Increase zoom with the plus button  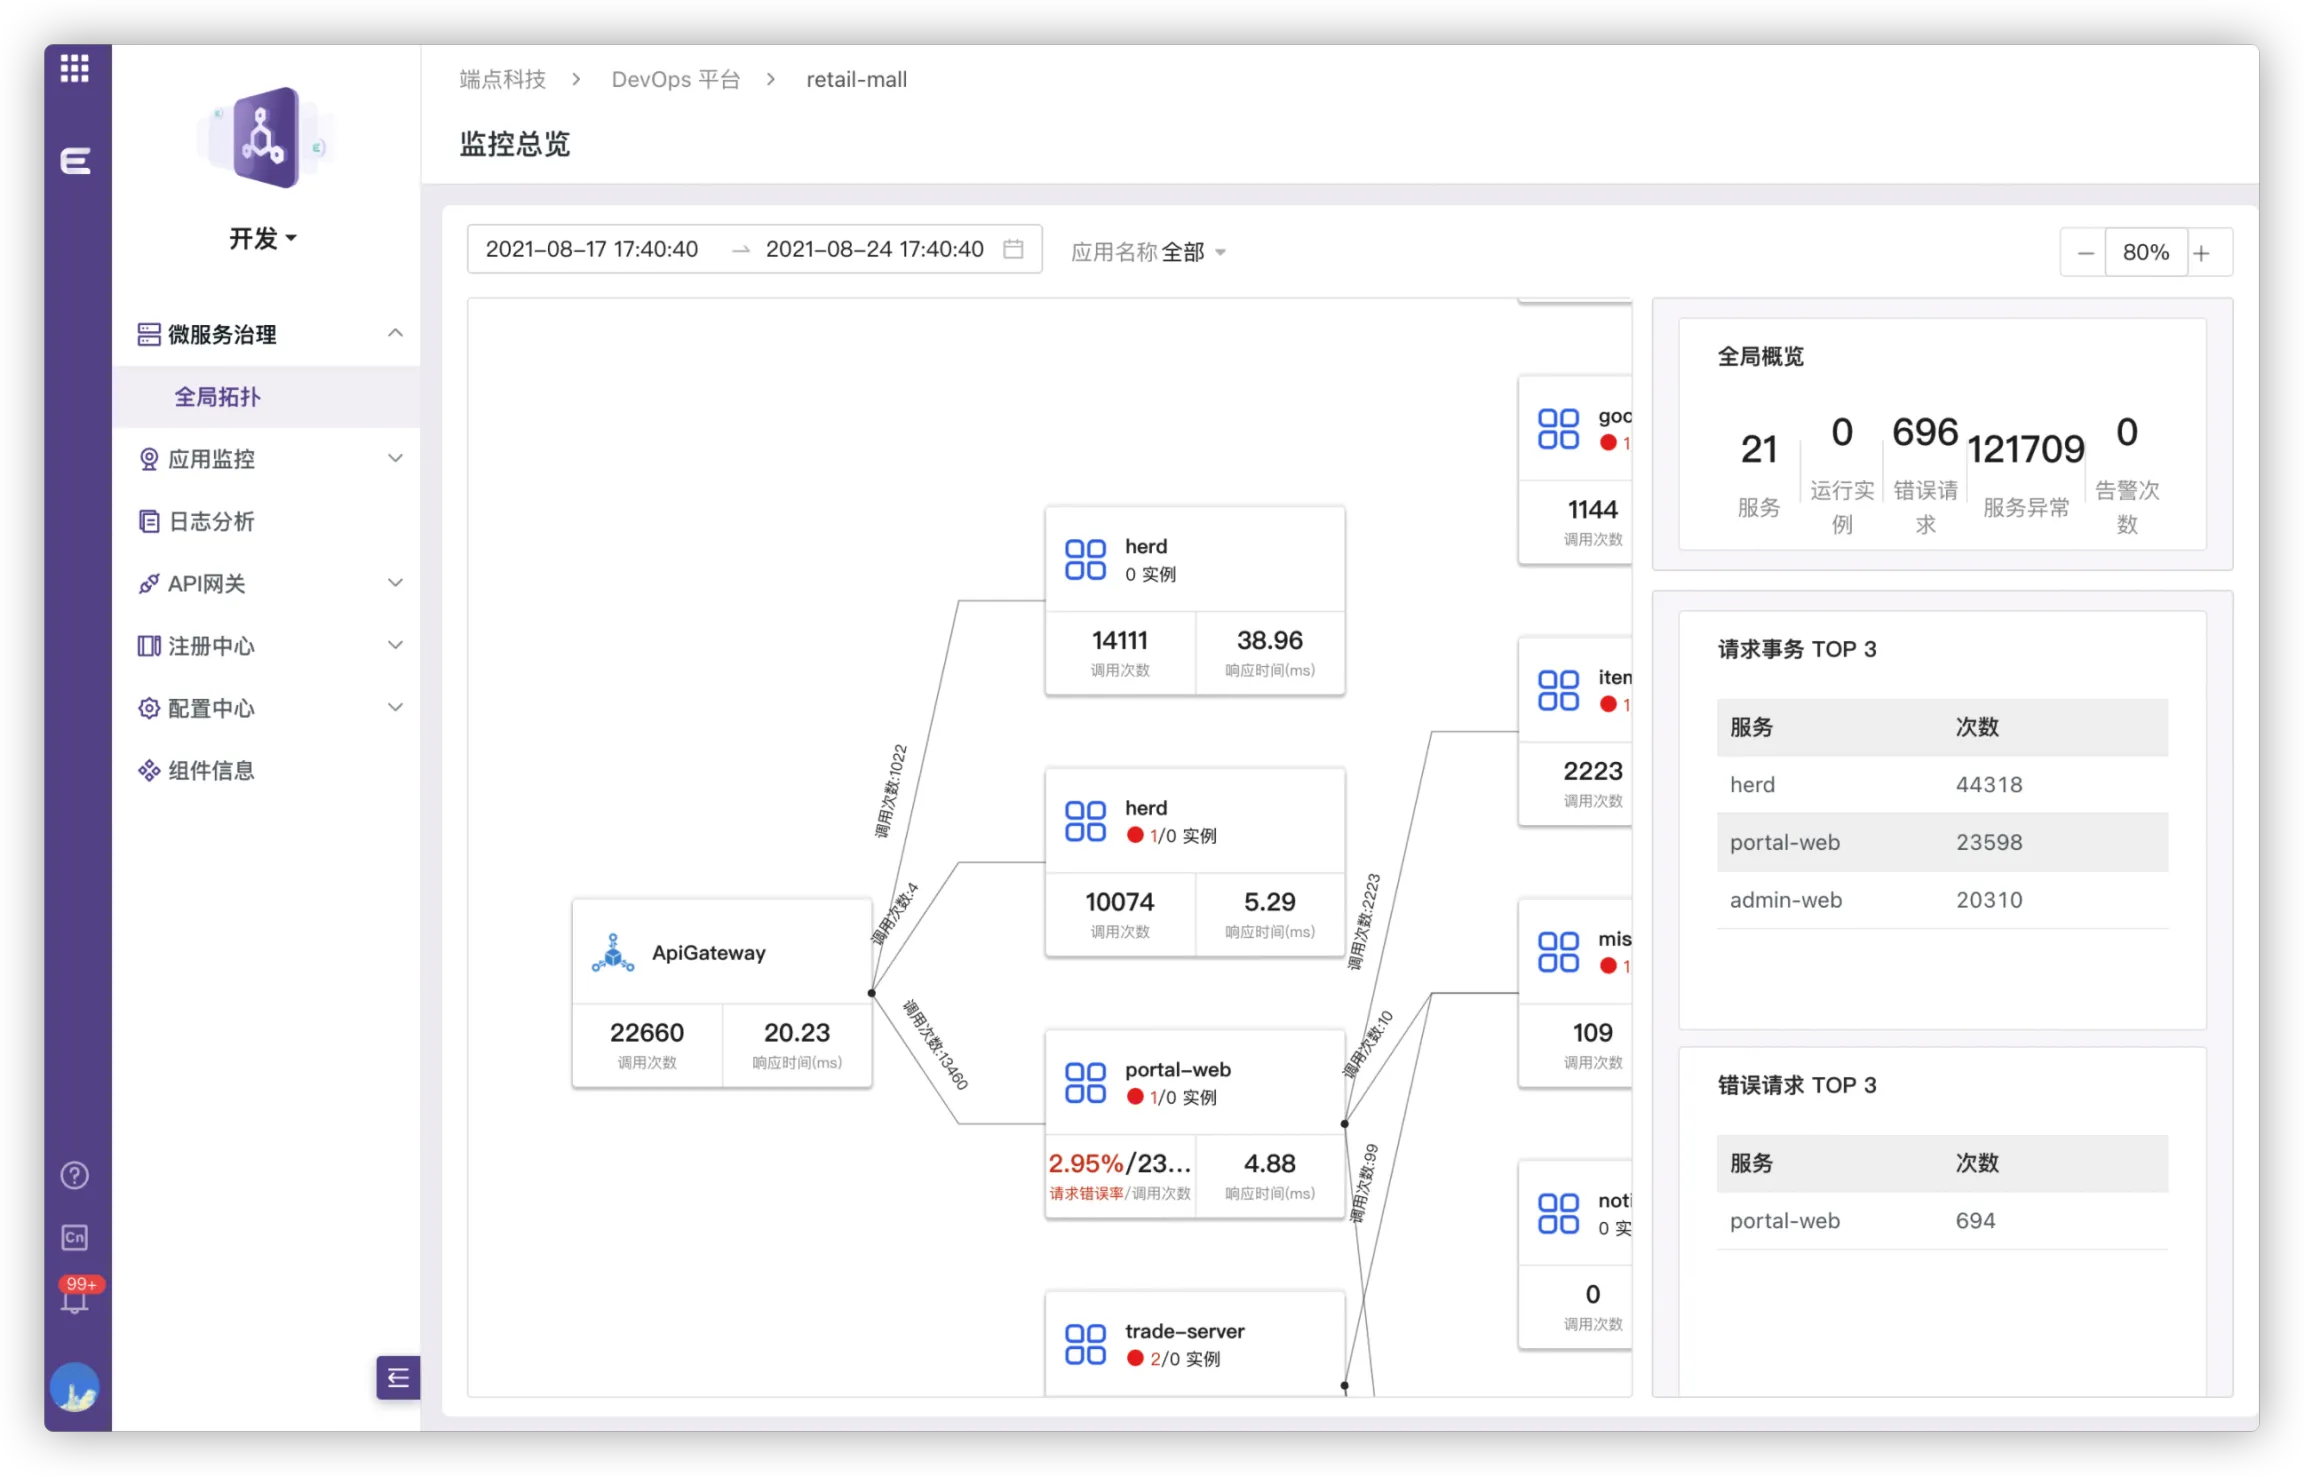tap(2201, 253)
